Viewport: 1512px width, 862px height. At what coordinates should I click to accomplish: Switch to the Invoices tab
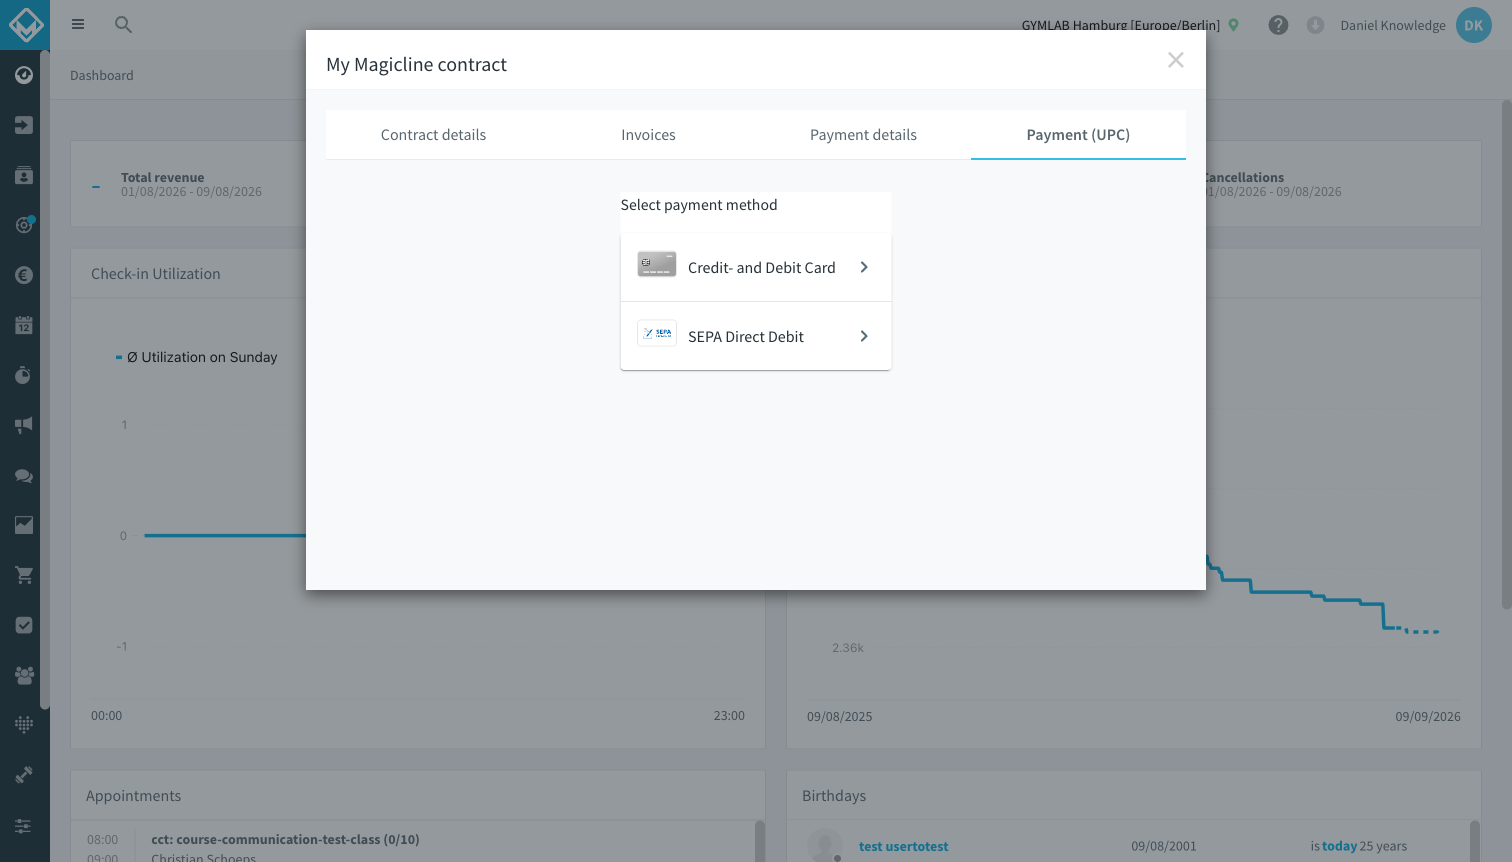tap(648, 135)
